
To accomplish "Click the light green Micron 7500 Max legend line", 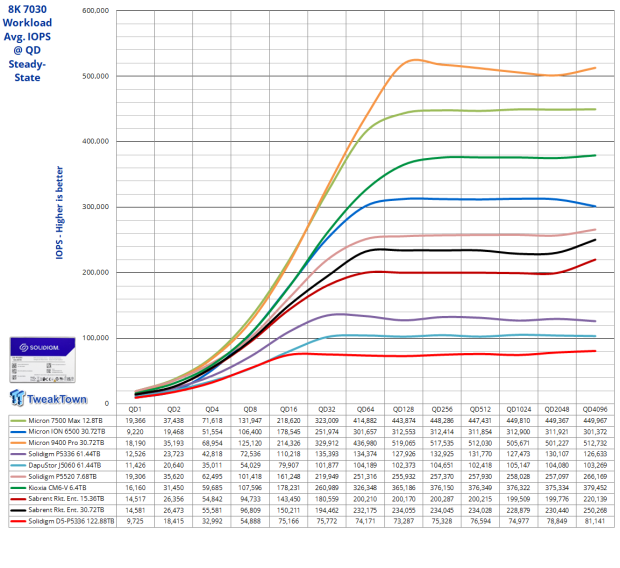I will pyautogui.click(x=18, y=420).
